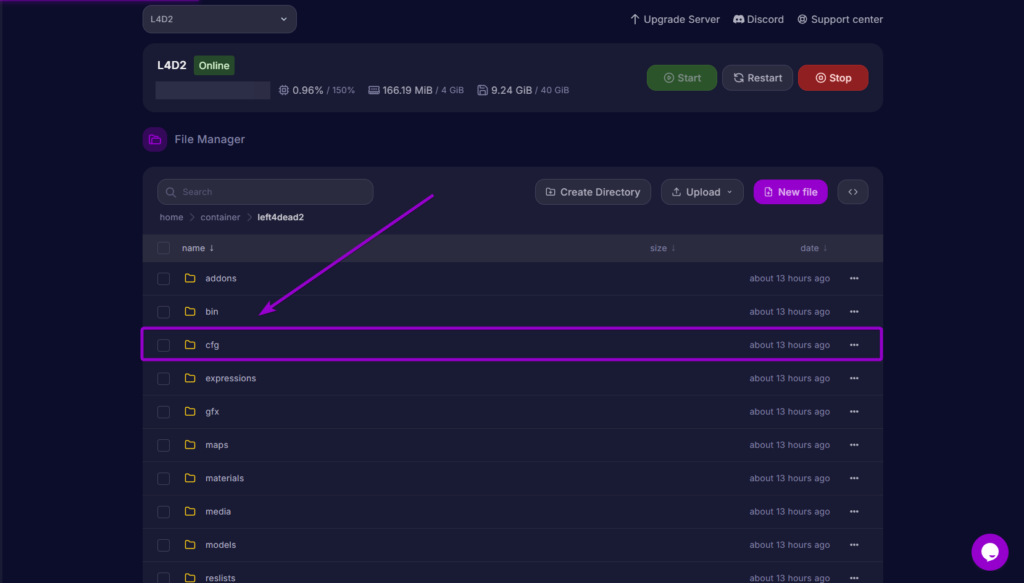Click the File Manager folder icon
The width and height of the screenshot is (1024, 583).
coord(155,140)
